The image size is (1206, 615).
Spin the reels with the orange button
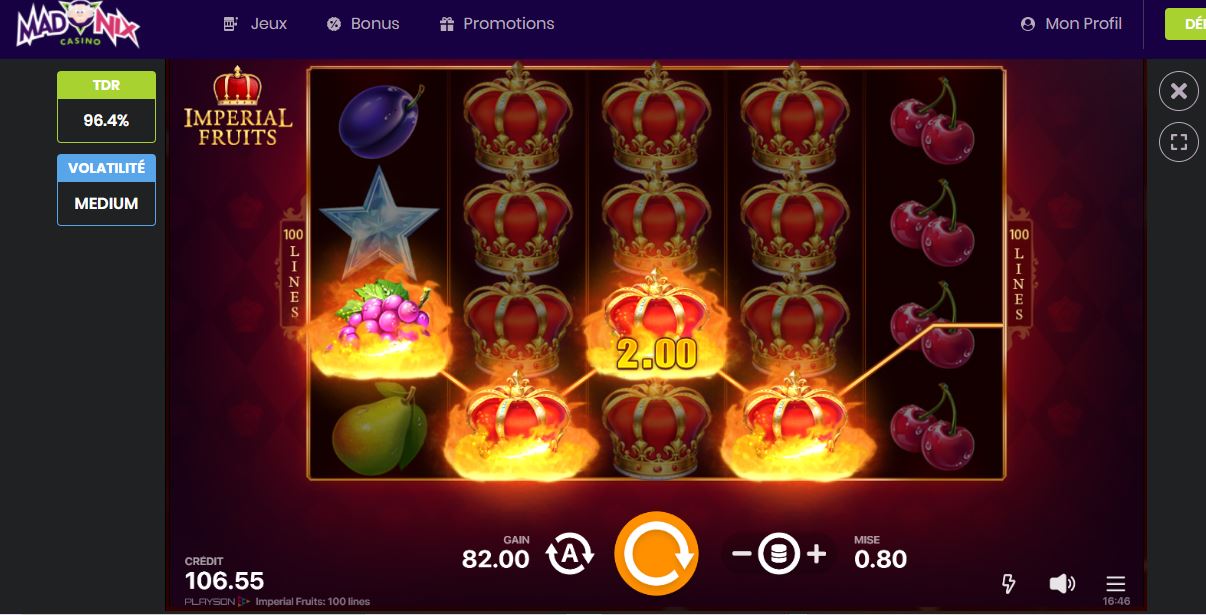[656, 553]
